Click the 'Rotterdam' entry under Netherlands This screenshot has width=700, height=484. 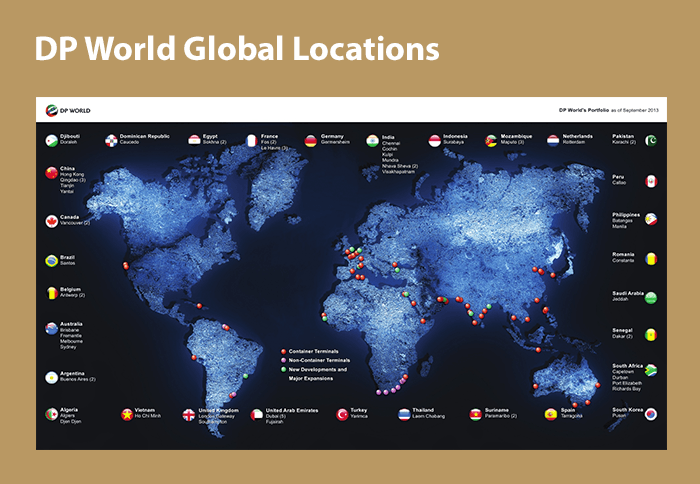pyautogui.click(x=574, y=142)
